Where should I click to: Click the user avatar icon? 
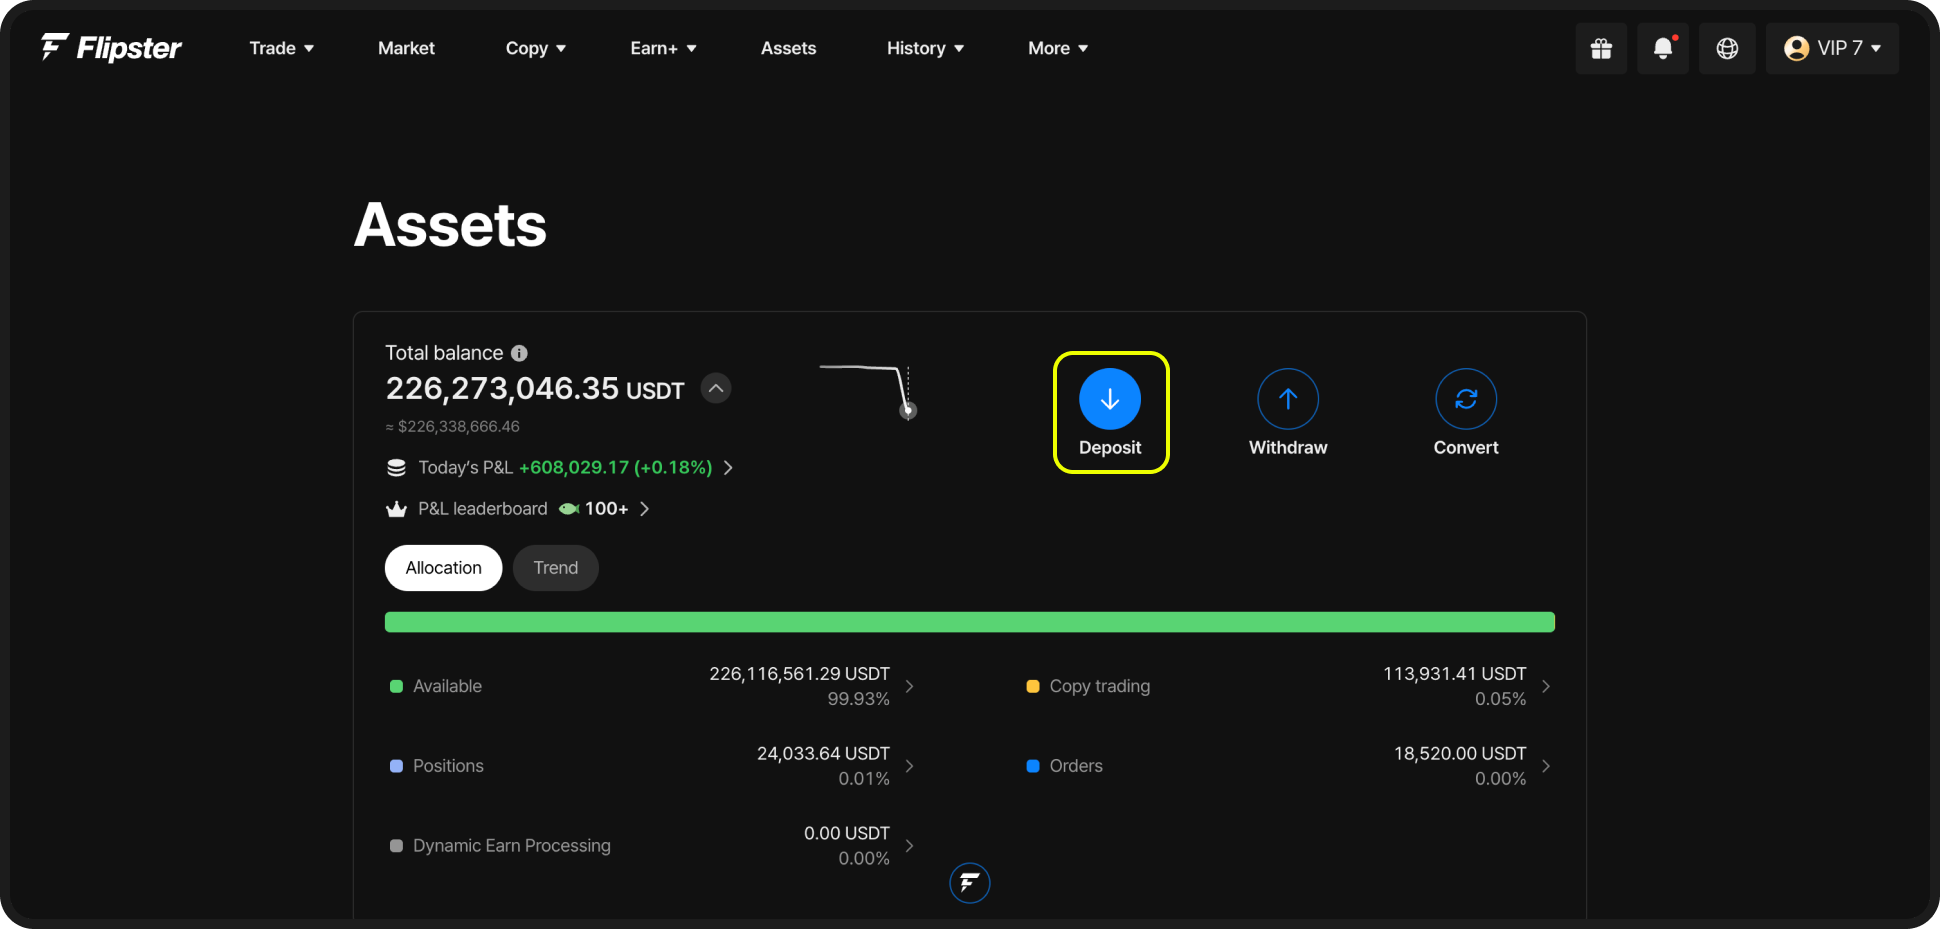1796,48
